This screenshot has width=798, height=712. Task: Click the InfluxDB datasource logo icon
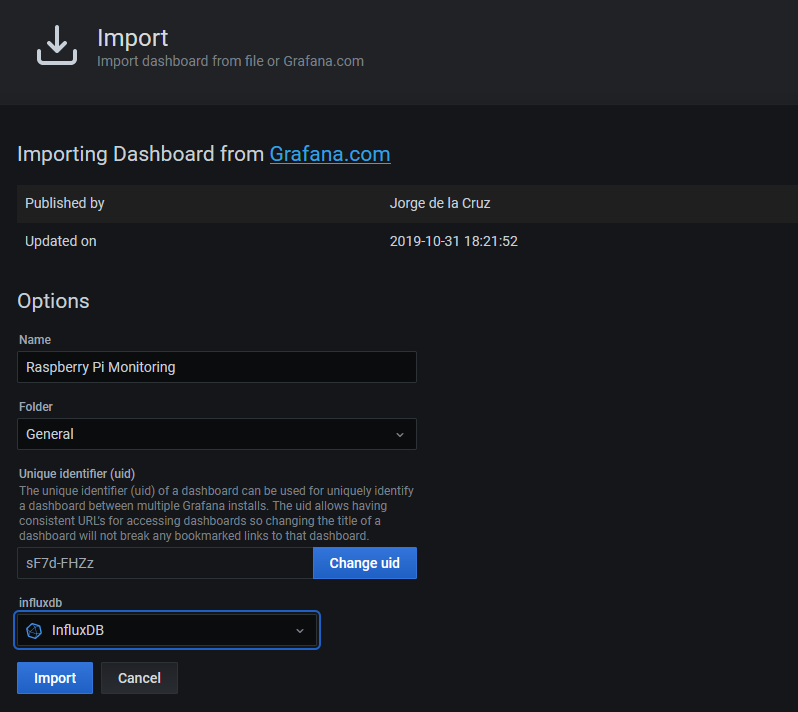coord(34,631)
